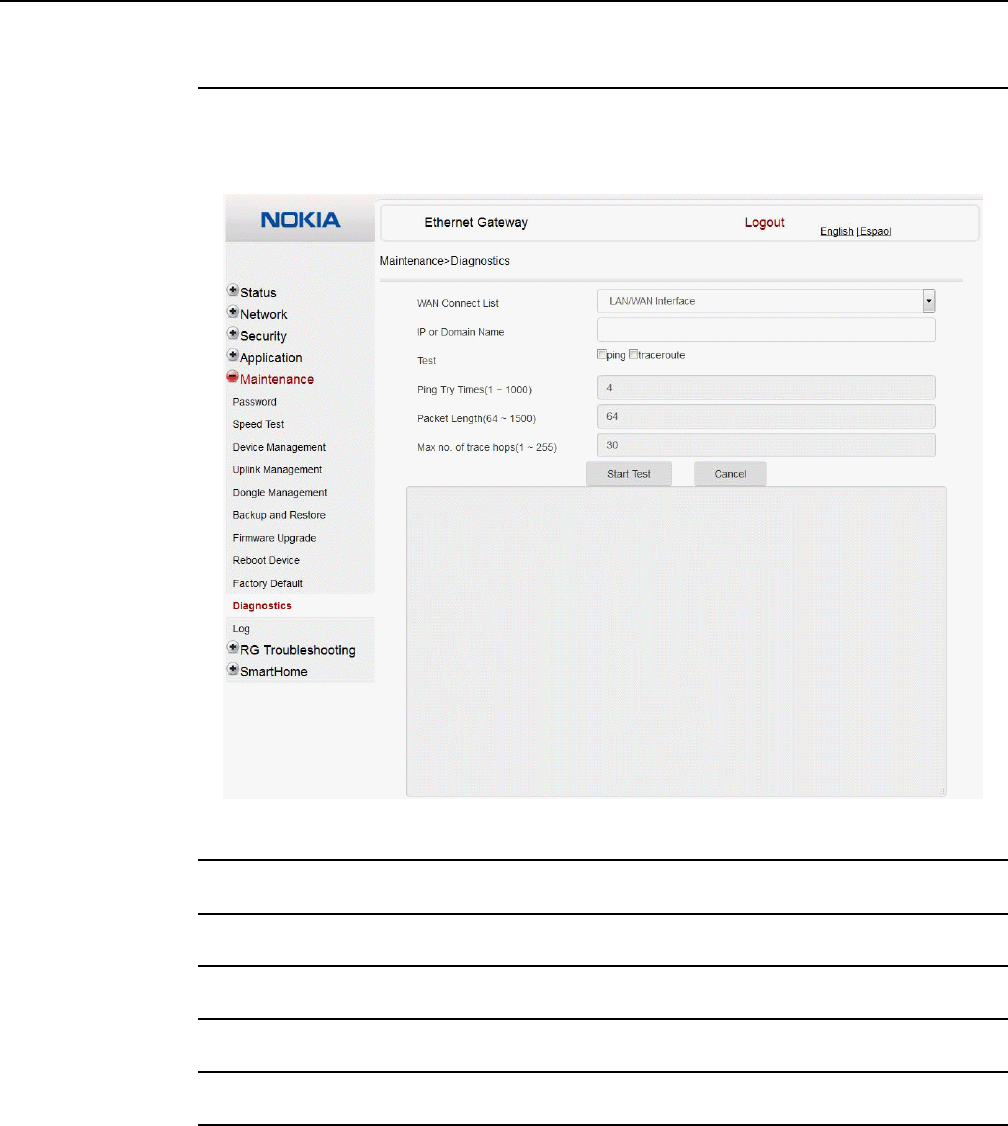Open Uplink Management page

click(277, 470)
